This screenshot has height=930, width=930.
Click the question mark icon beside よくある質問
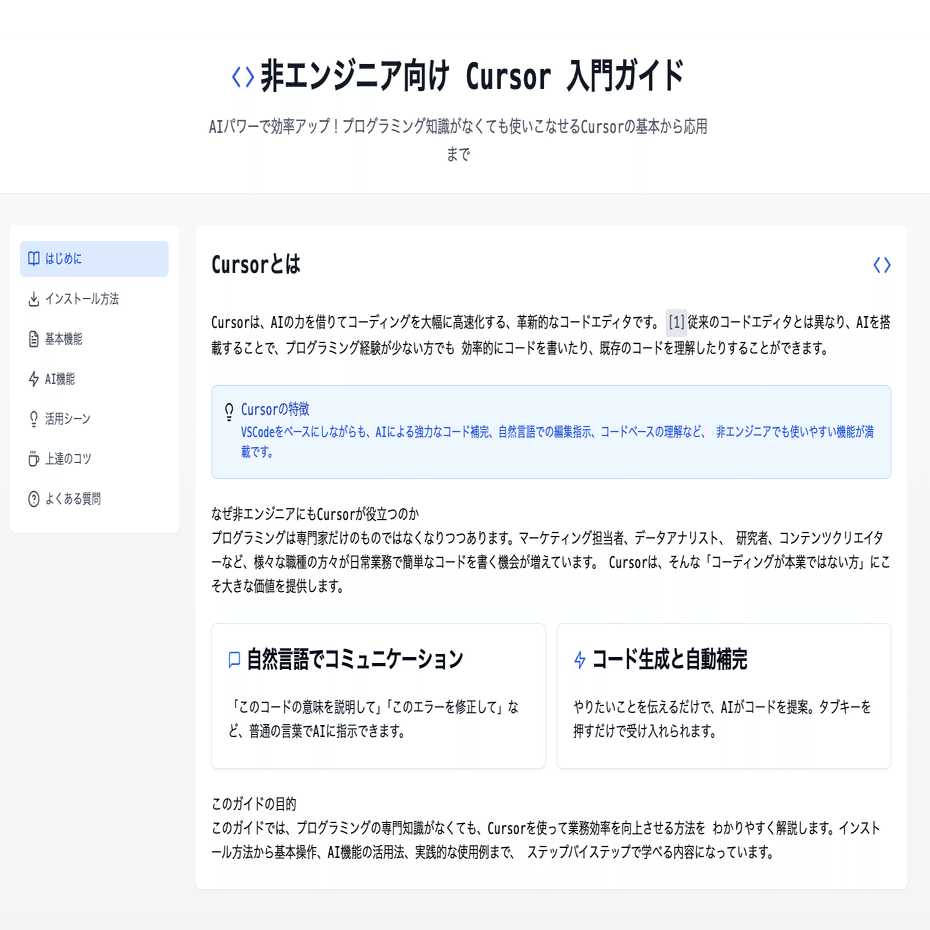[x=33, y=497]
